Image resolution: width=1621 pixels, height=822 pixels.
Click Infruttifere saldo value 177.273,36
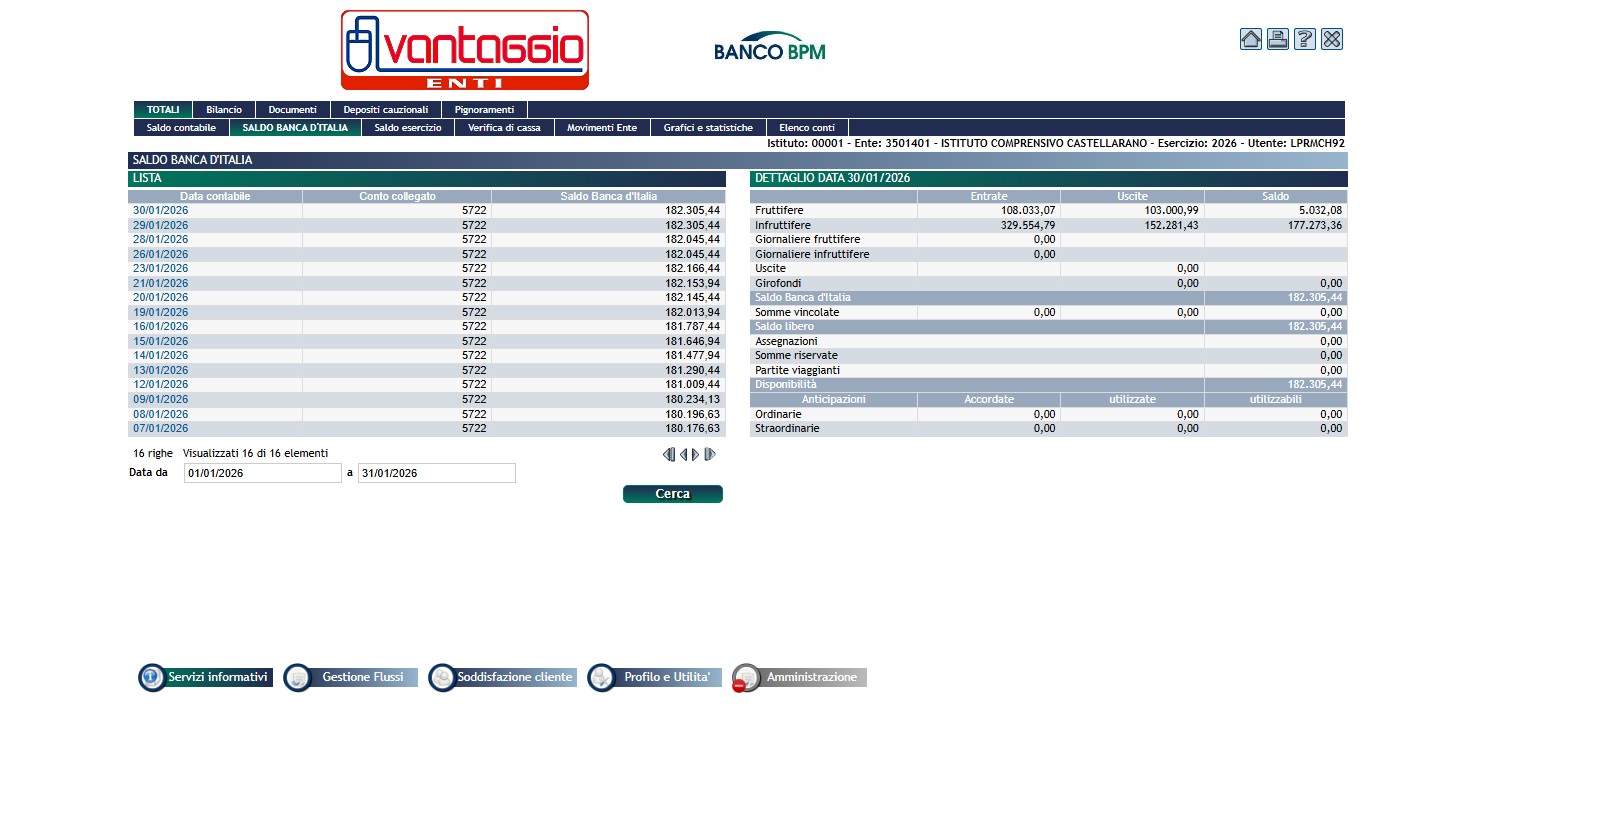[1315, 225]
